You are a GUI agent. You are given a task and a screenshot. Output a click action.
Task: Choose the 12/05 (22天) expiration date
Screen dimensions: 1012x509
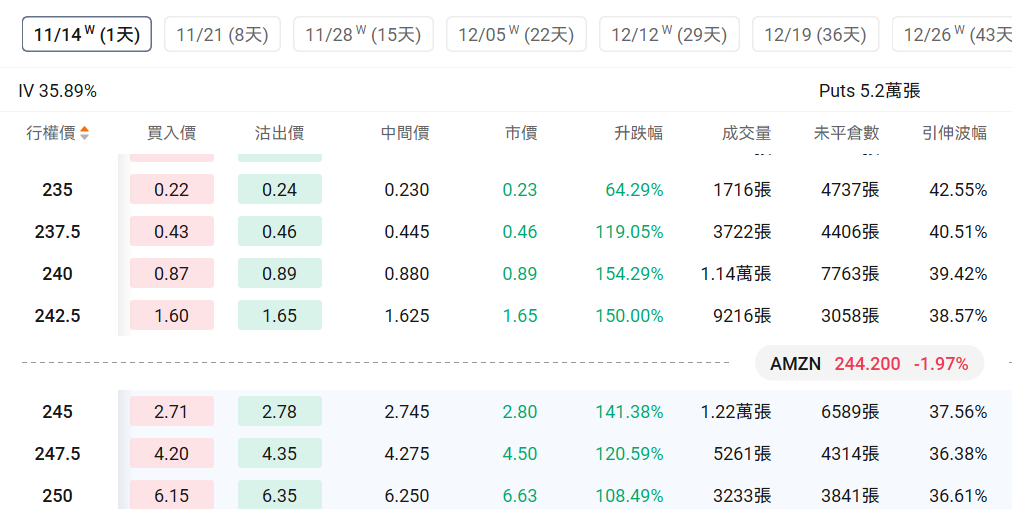(516, 34)
